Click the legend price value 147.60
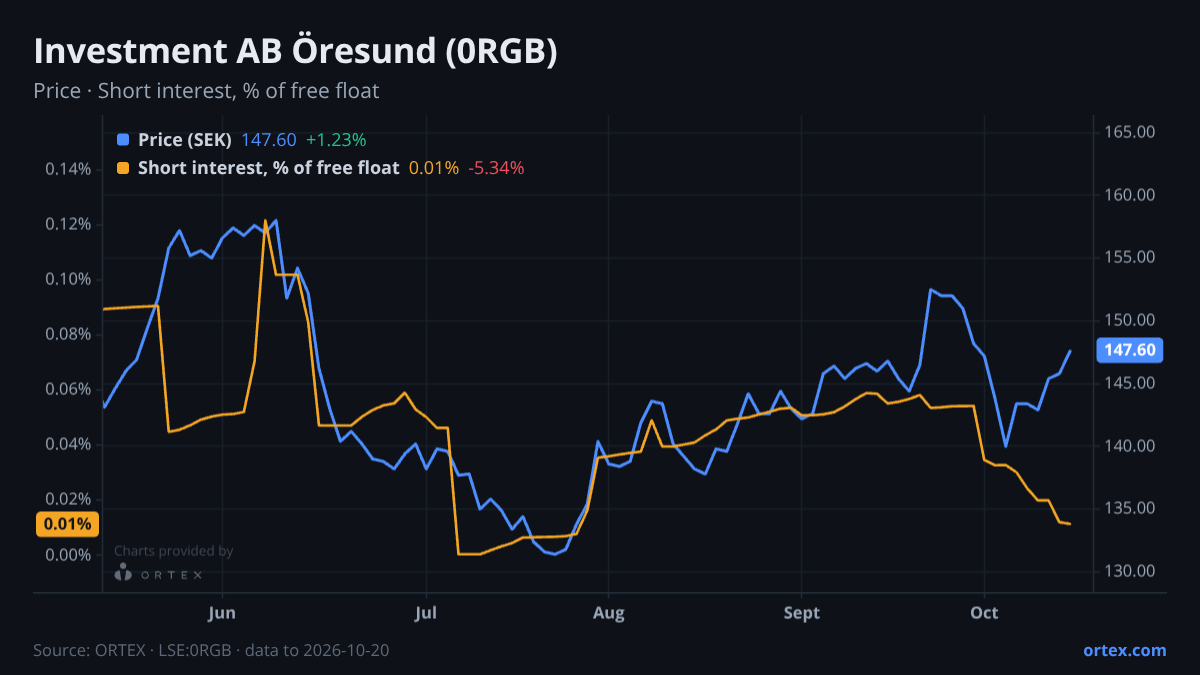Viewport: 1200px width, 675px height. click(x=268, y=140)
